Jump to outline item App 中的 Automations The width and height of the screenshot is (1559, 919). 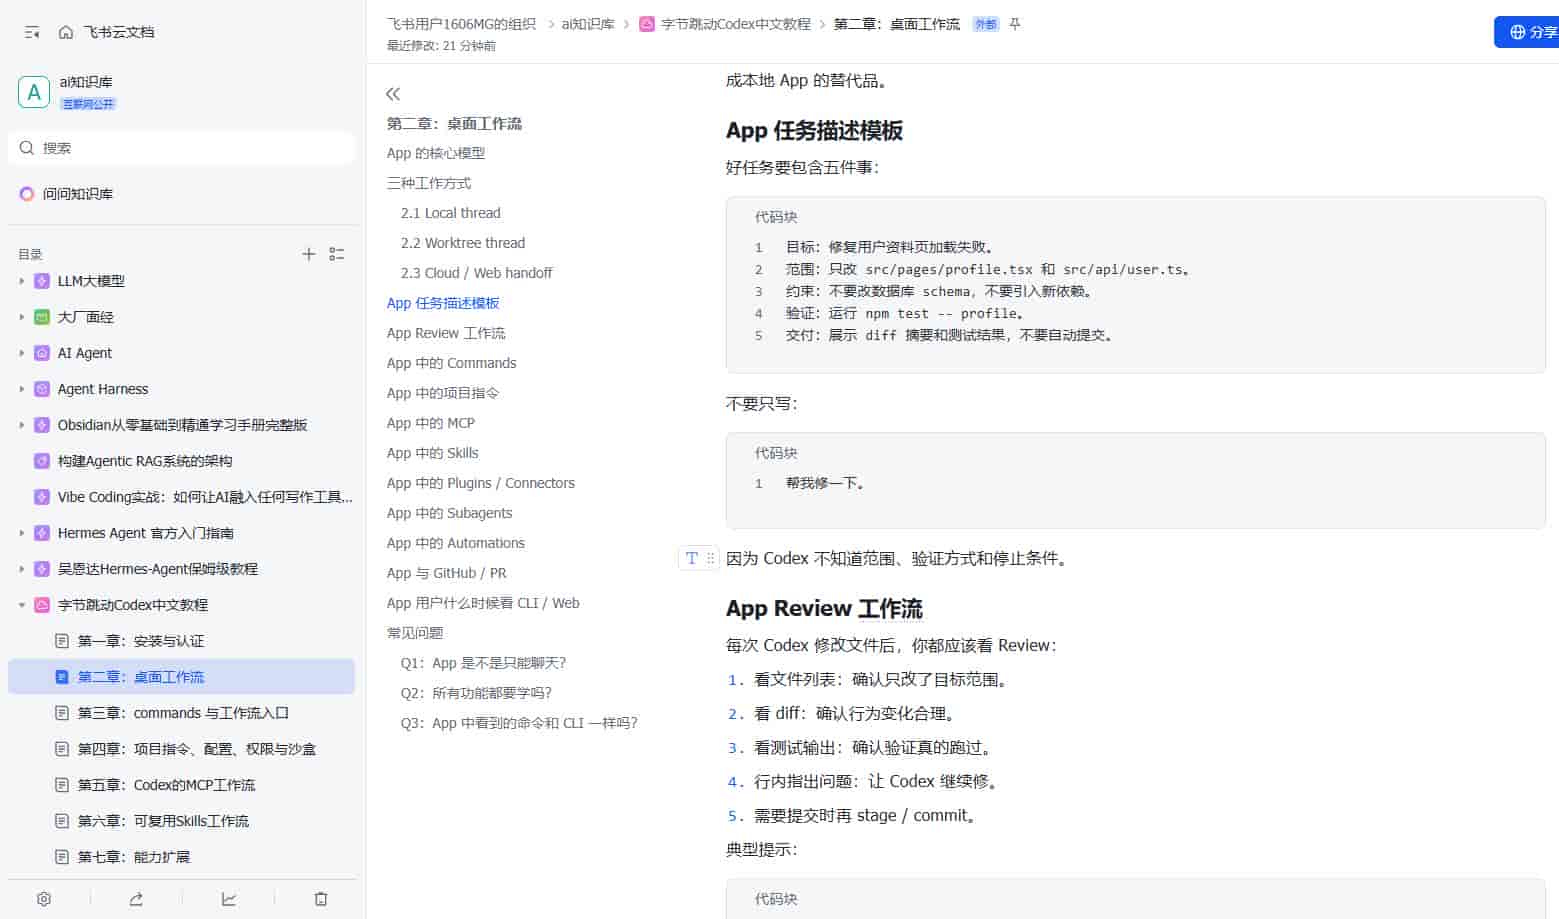456,543
